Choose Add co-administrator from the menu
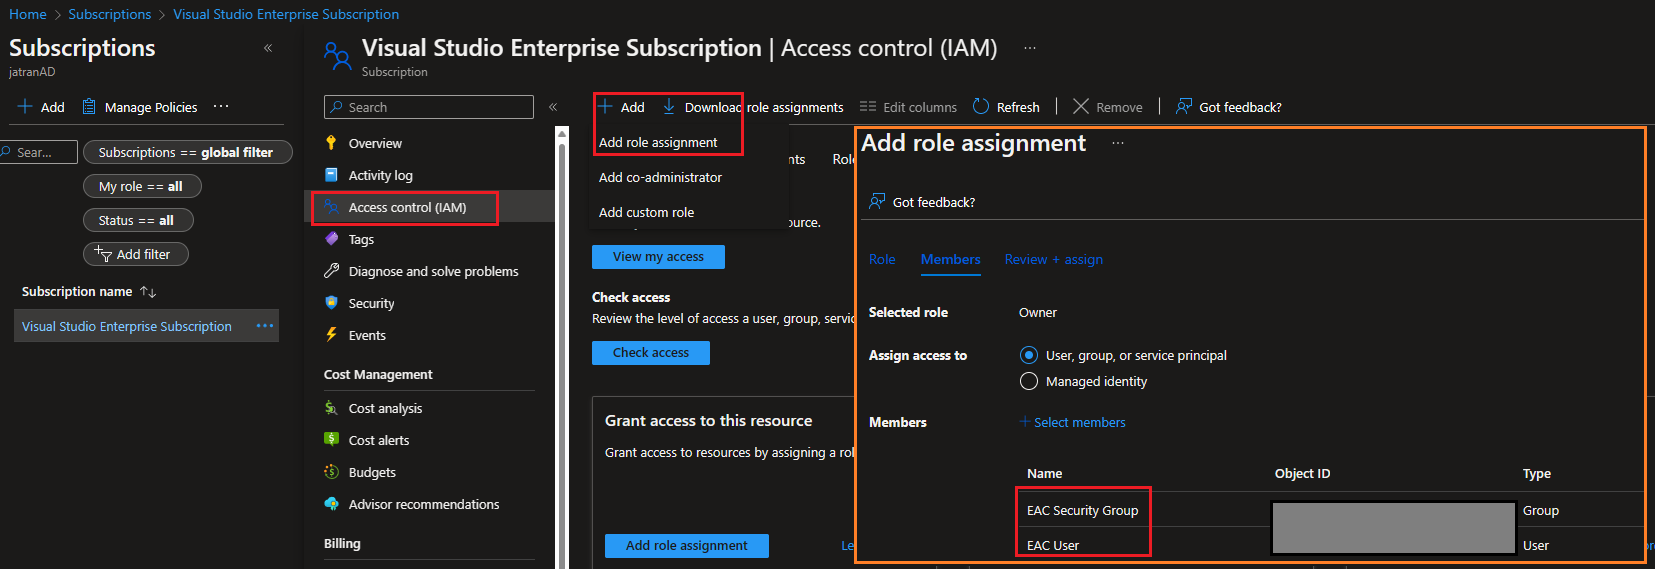 point(660,177)
